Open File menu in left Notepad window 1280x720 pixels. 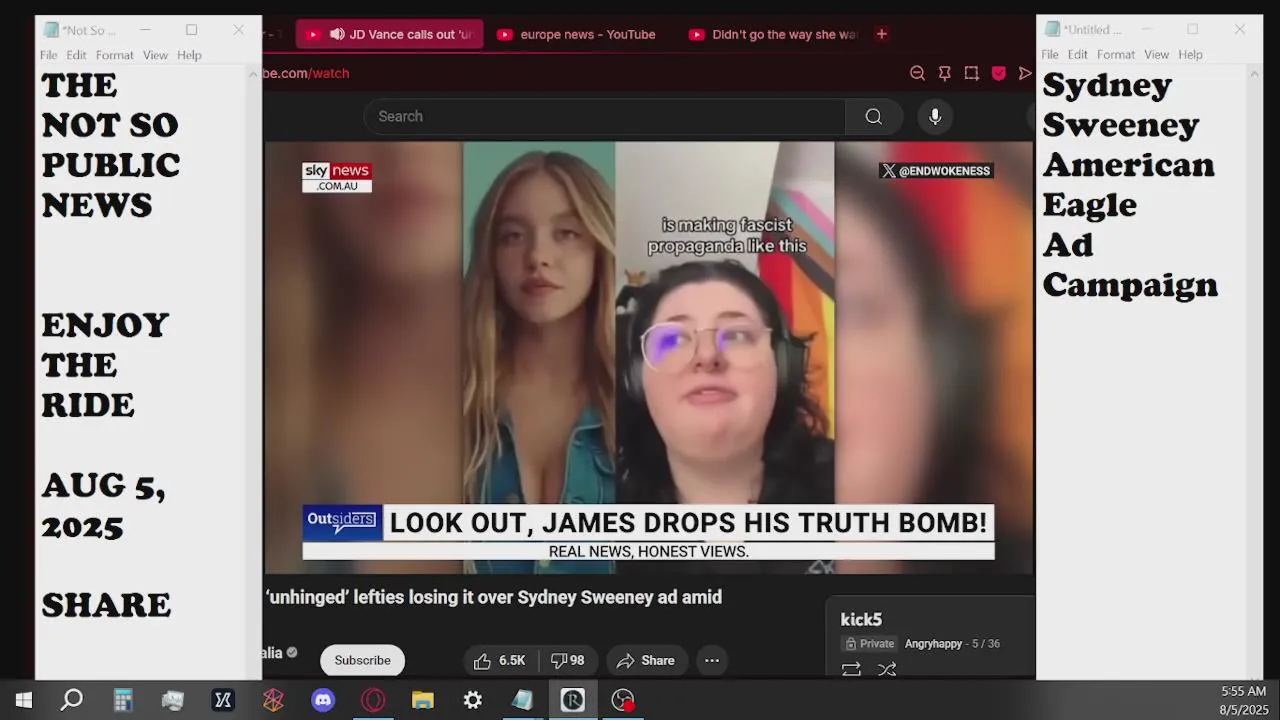[48, 55]
